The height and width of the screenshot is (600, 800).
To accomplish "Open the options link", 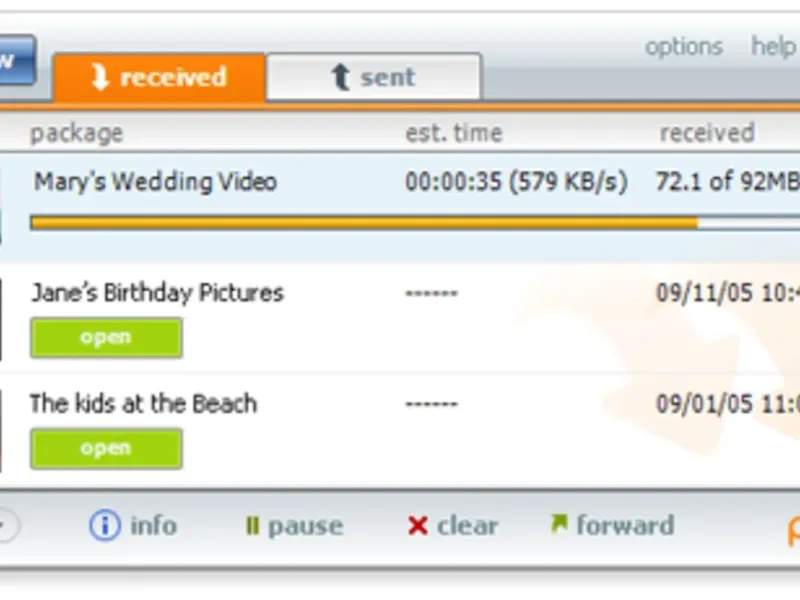I will (683, 47).
